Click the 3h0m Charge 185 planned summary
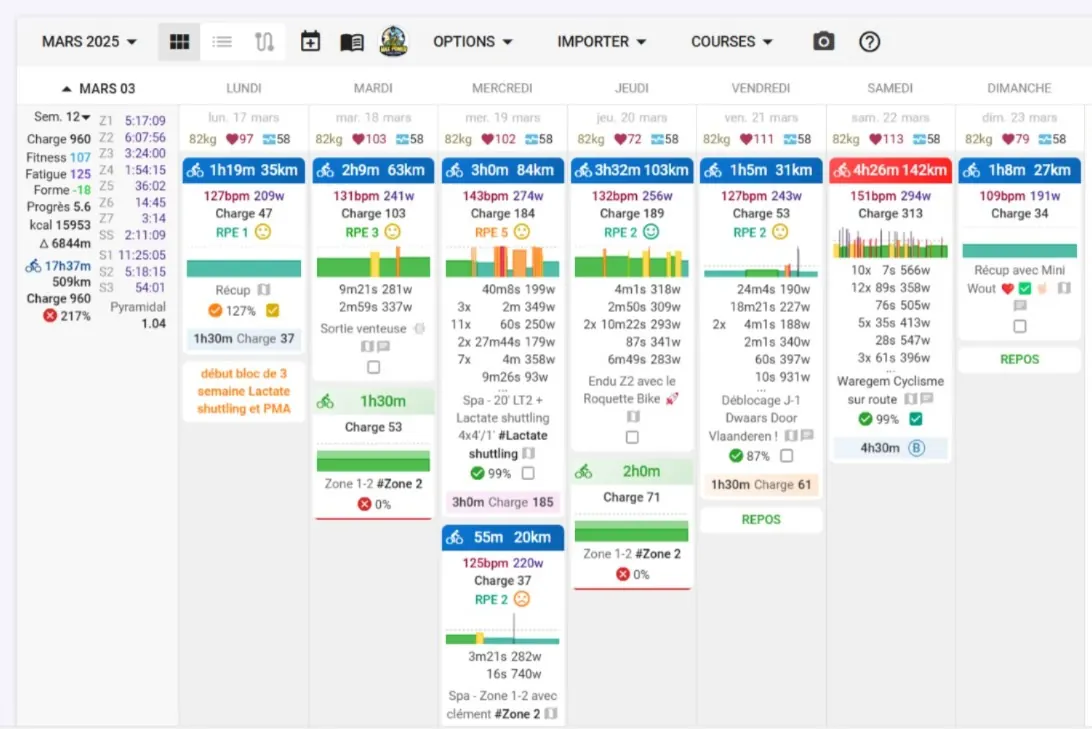The height and width of the screenshot is (729, 1092). (x=502, y=502)
